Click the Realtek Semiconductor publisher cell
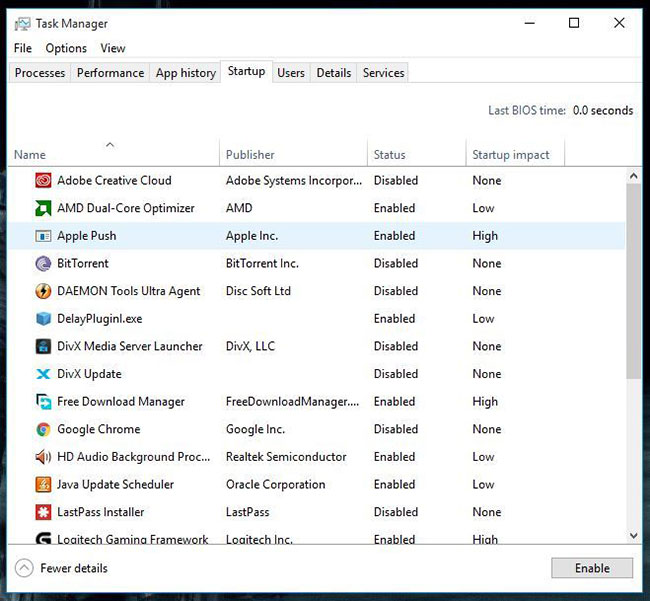Image resolution: width=650 pixels, height=601 pixels. pos(286,457)
